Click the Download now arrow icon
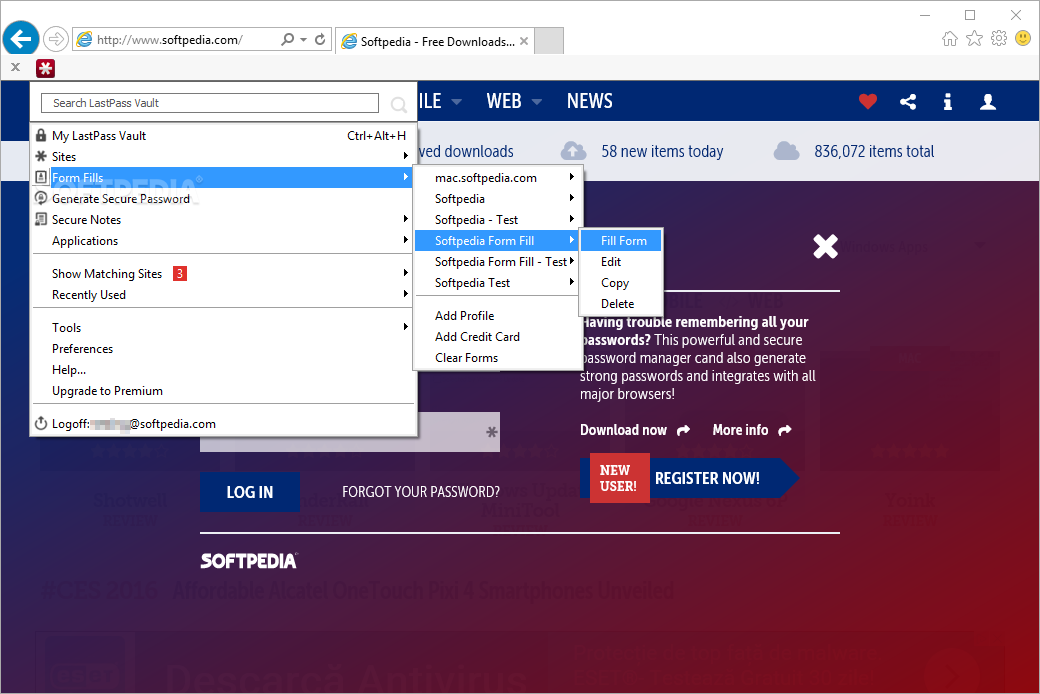 pyautogui.click(x=683, y=431)
